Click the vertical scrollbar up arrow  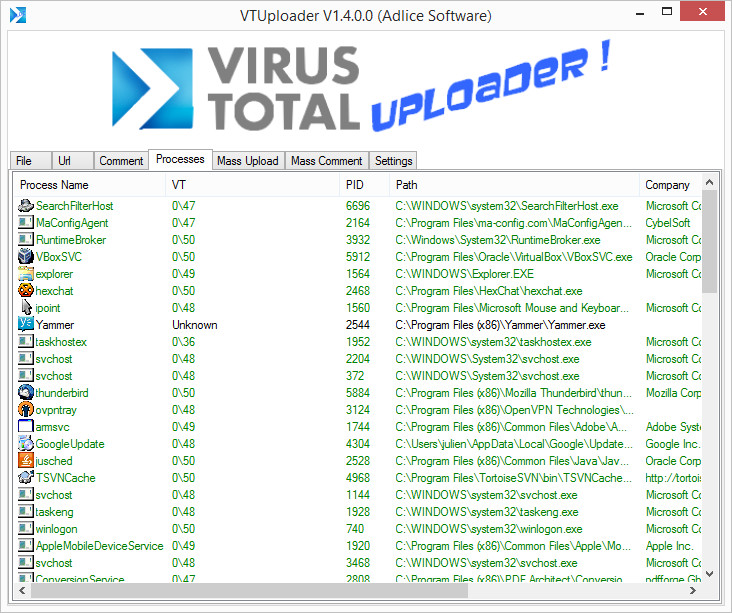710,183
